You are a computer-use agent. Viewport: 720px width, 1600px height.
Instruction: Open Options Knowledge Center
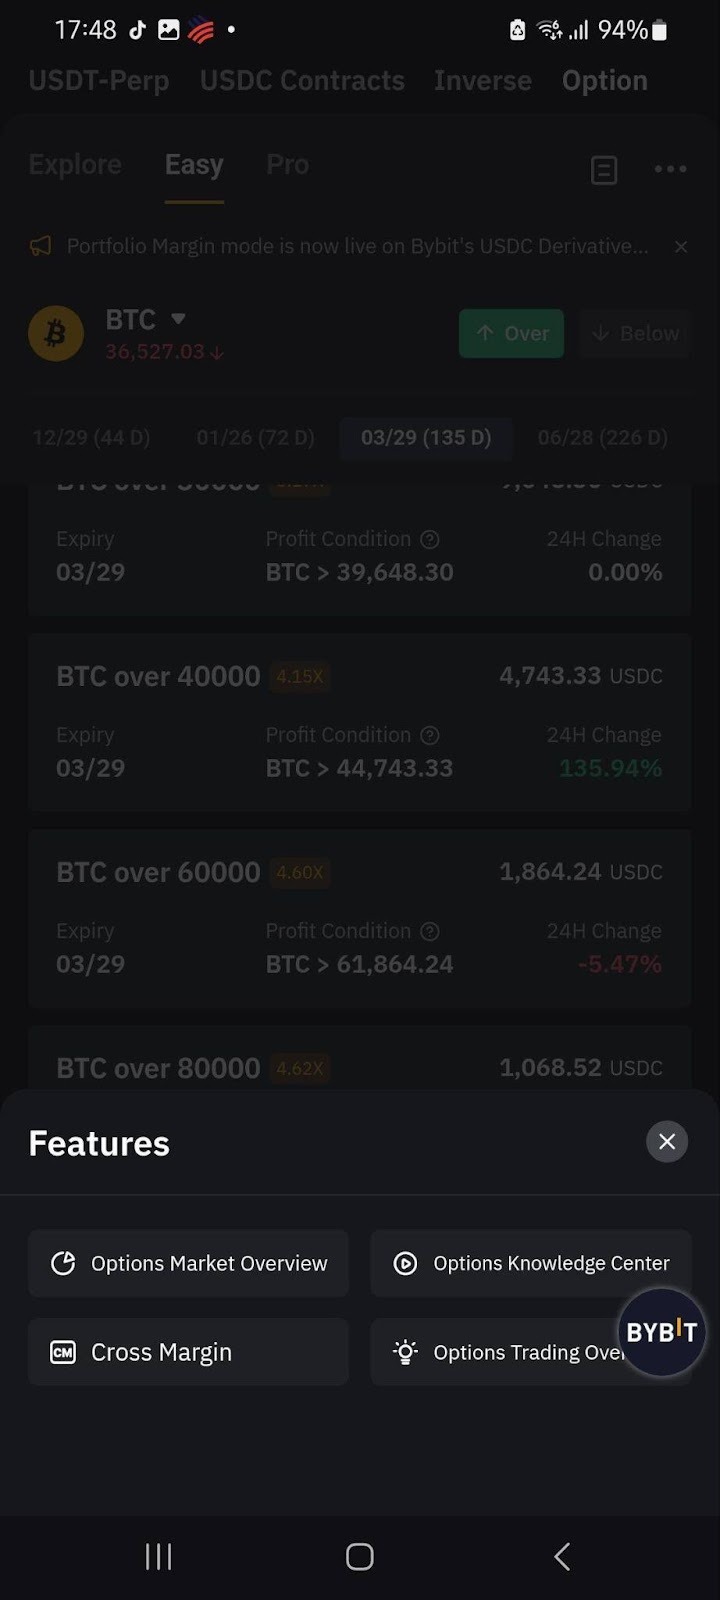pyautogui.click(x=530, y=1263)
